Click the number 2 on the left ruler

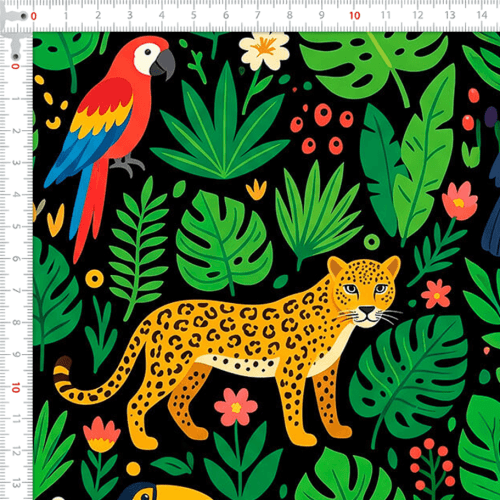[x=16, y=131]
